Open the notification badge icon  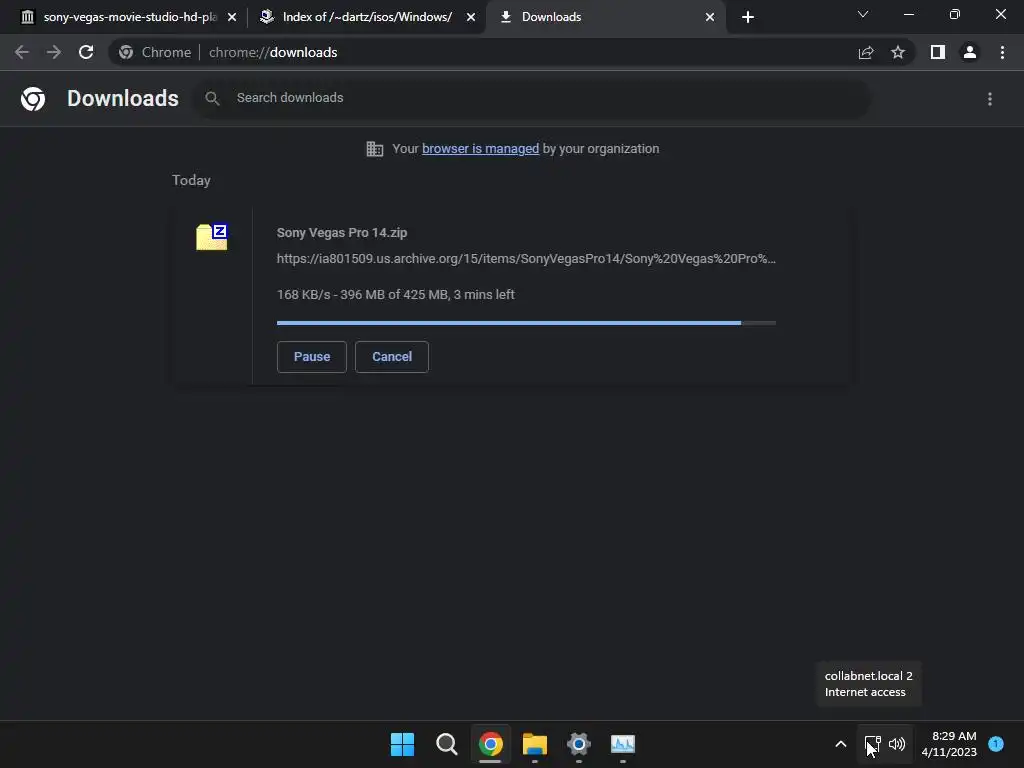[x=996, y=744]
